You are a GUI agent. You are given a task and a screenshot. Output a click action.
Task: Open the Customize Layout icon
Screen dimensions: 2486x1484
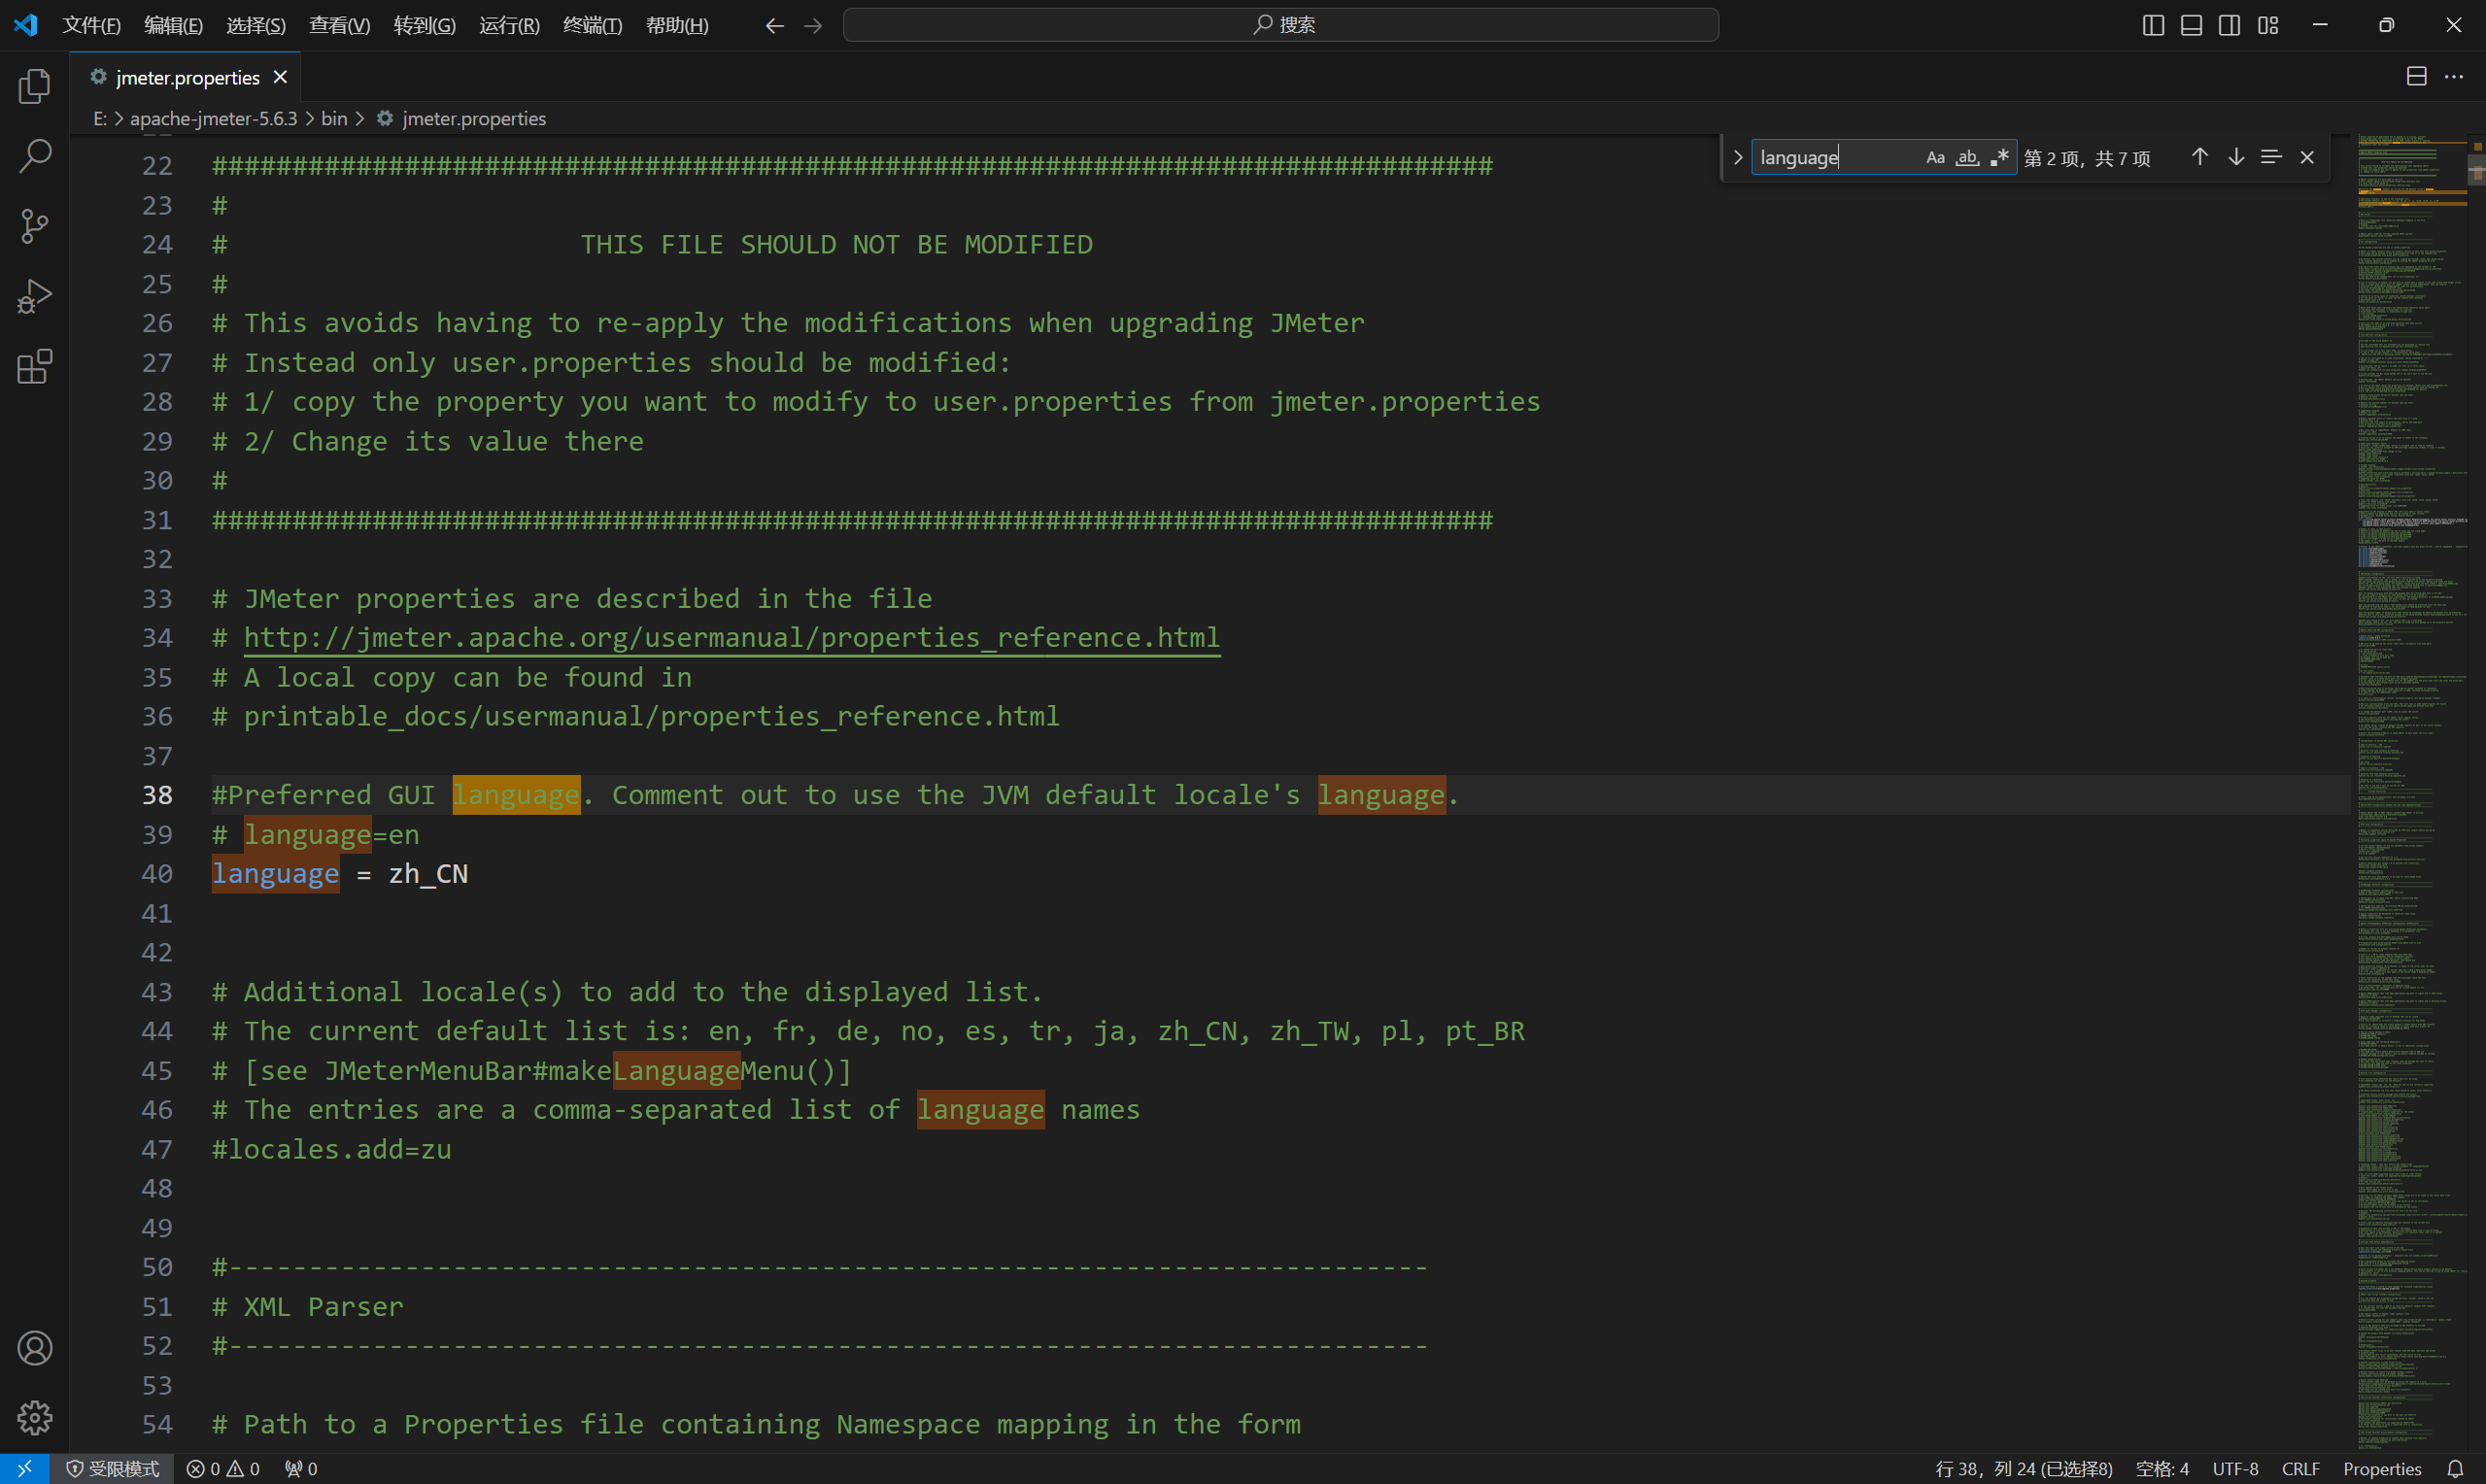[x=2268, y=25]
